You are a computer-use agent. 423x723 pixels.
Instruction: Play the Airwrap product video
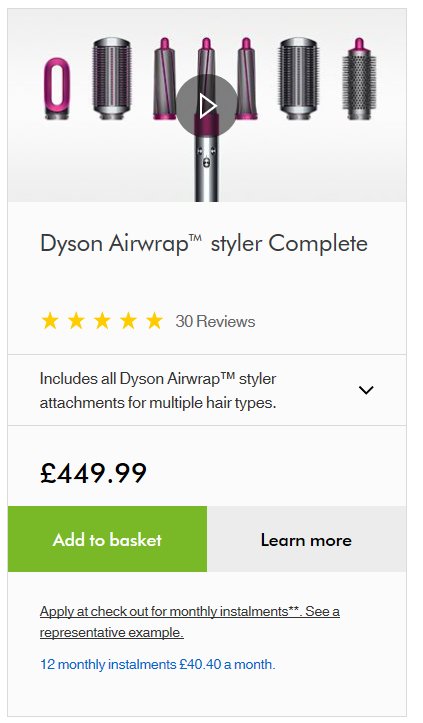click(x=207, y=107)
